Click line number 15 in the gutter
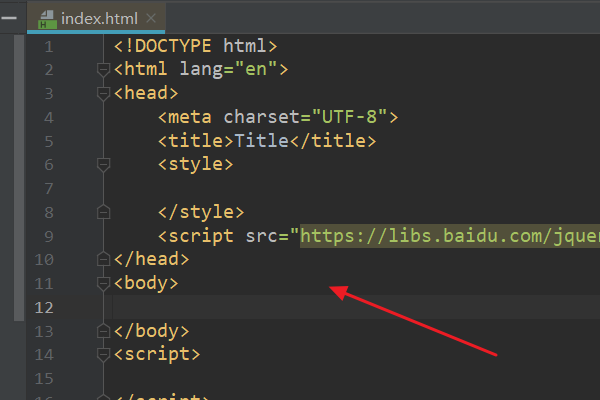 pos(44,379)
